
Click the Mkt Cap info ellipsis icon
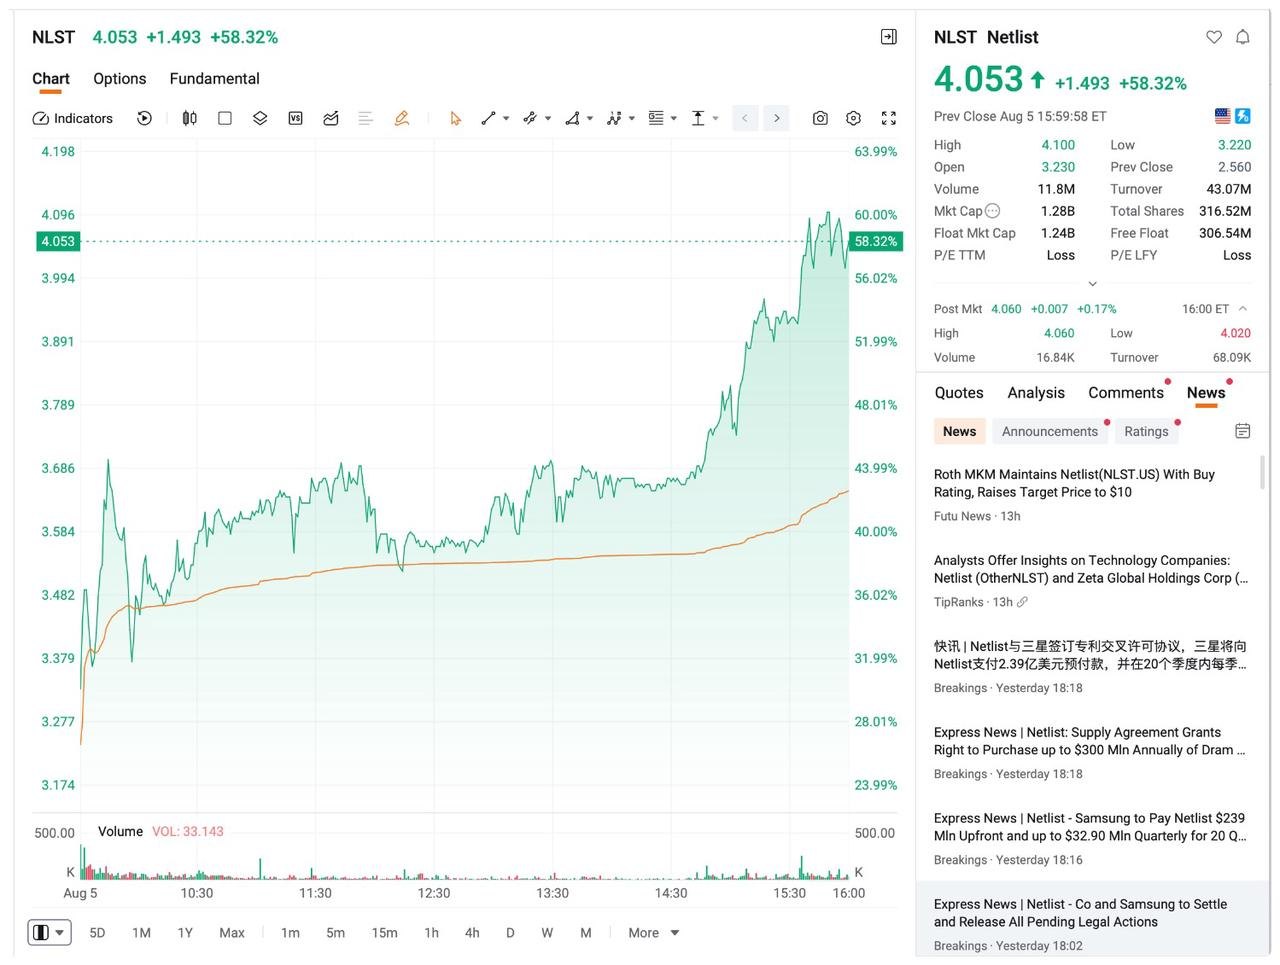992,211
